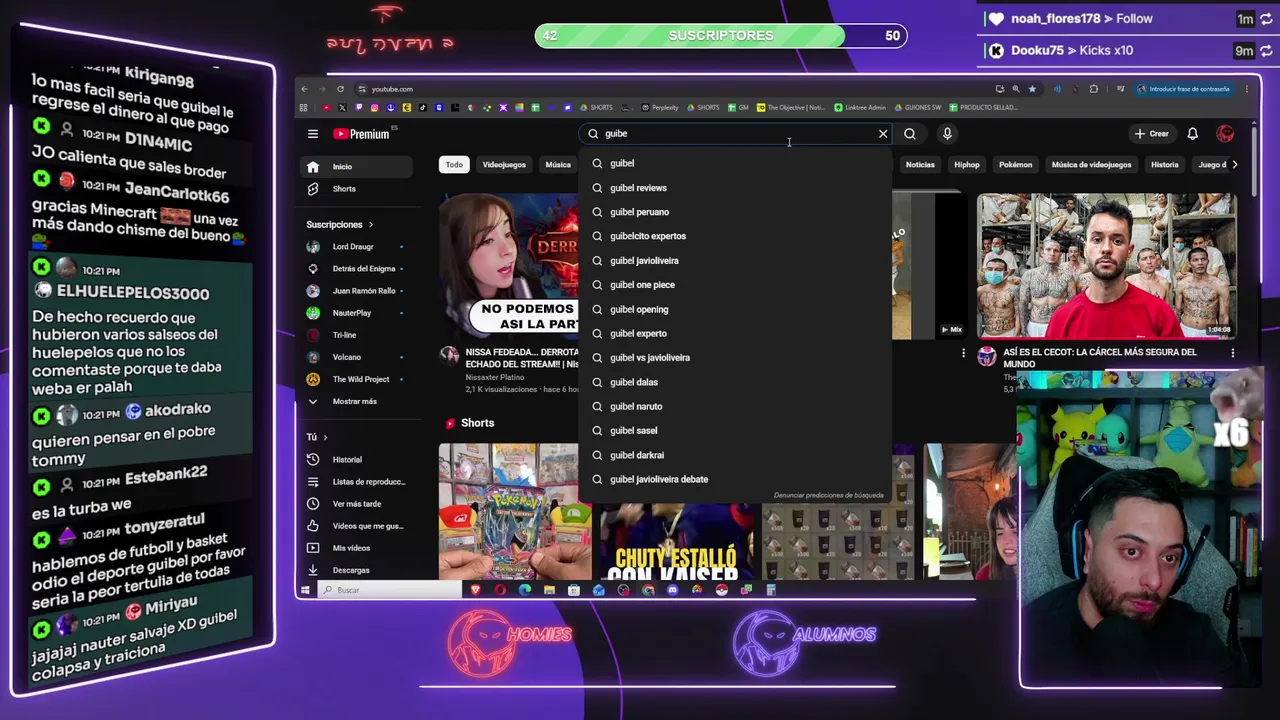Click Denunciar predicciones de búsqueda link

(828, 495)
